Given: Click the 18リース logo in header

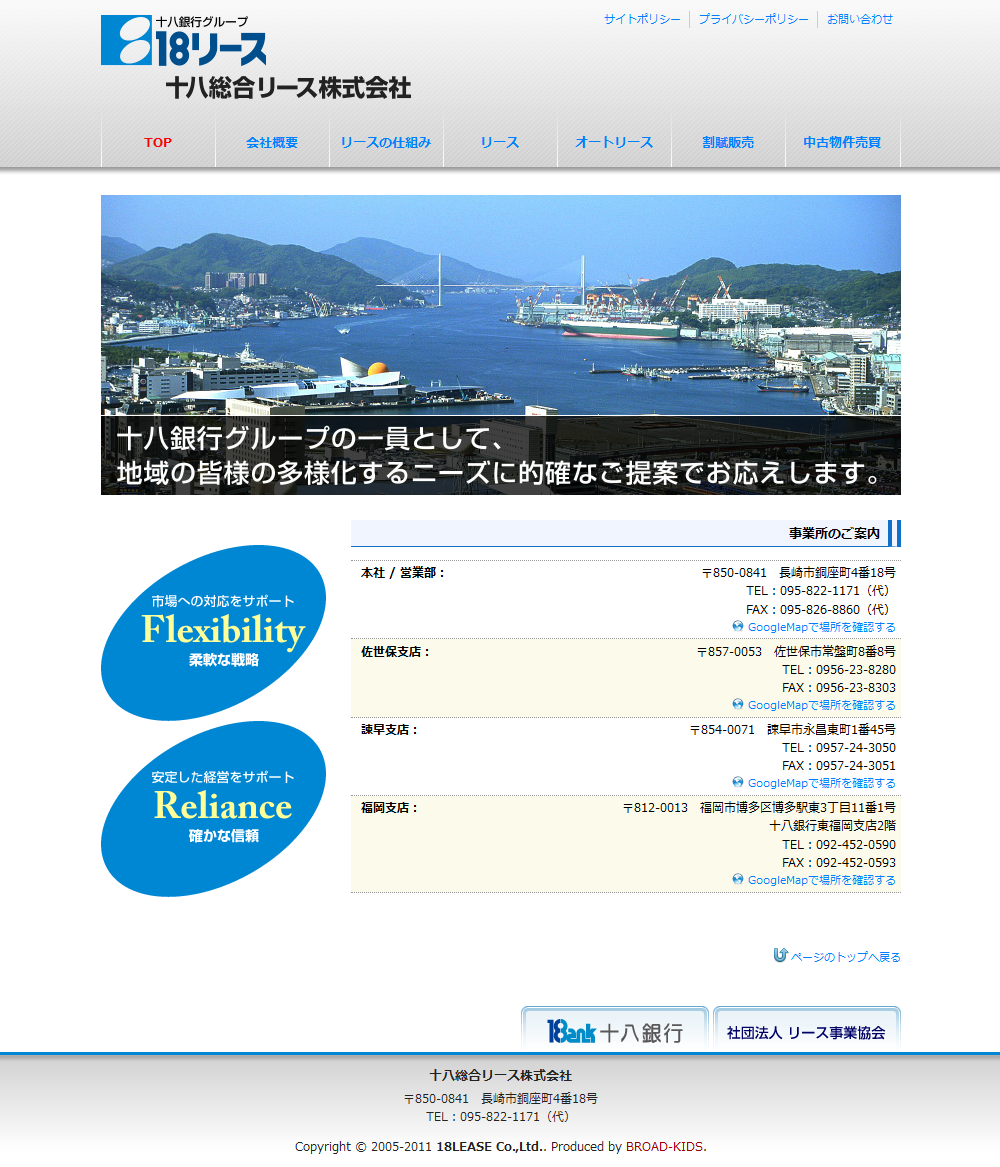Looking at the screenshot, I should [184, 41].
